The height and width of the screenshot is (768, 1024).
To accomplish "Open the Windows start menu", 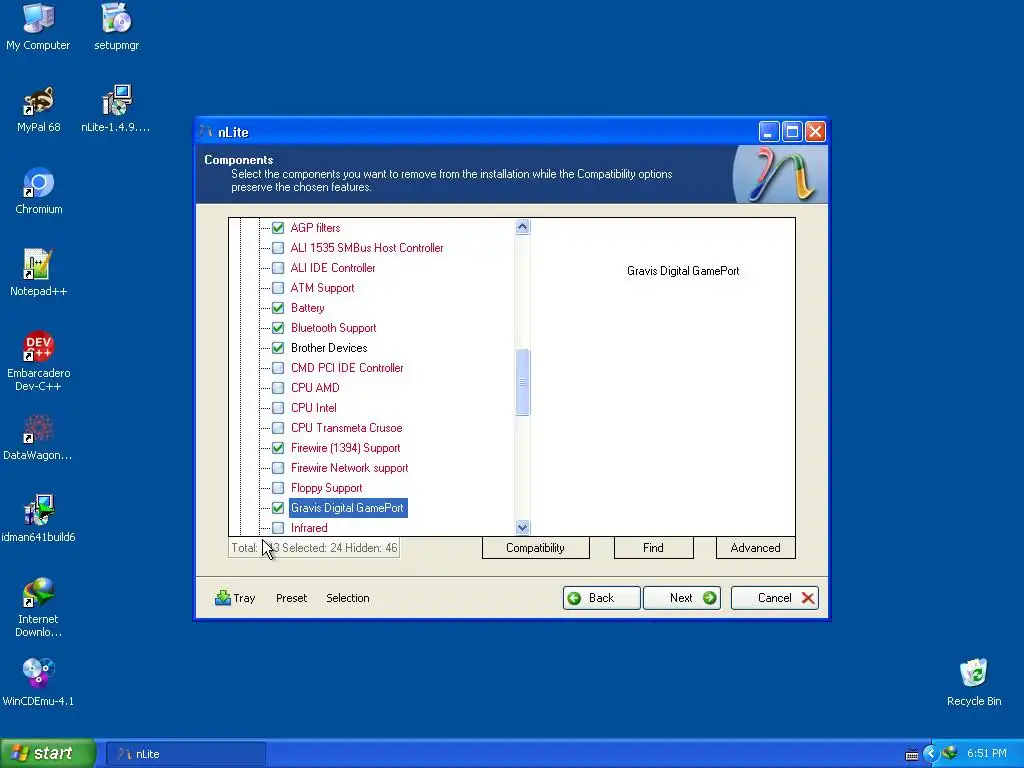I will pyautogui.click(x=46, y=754).
